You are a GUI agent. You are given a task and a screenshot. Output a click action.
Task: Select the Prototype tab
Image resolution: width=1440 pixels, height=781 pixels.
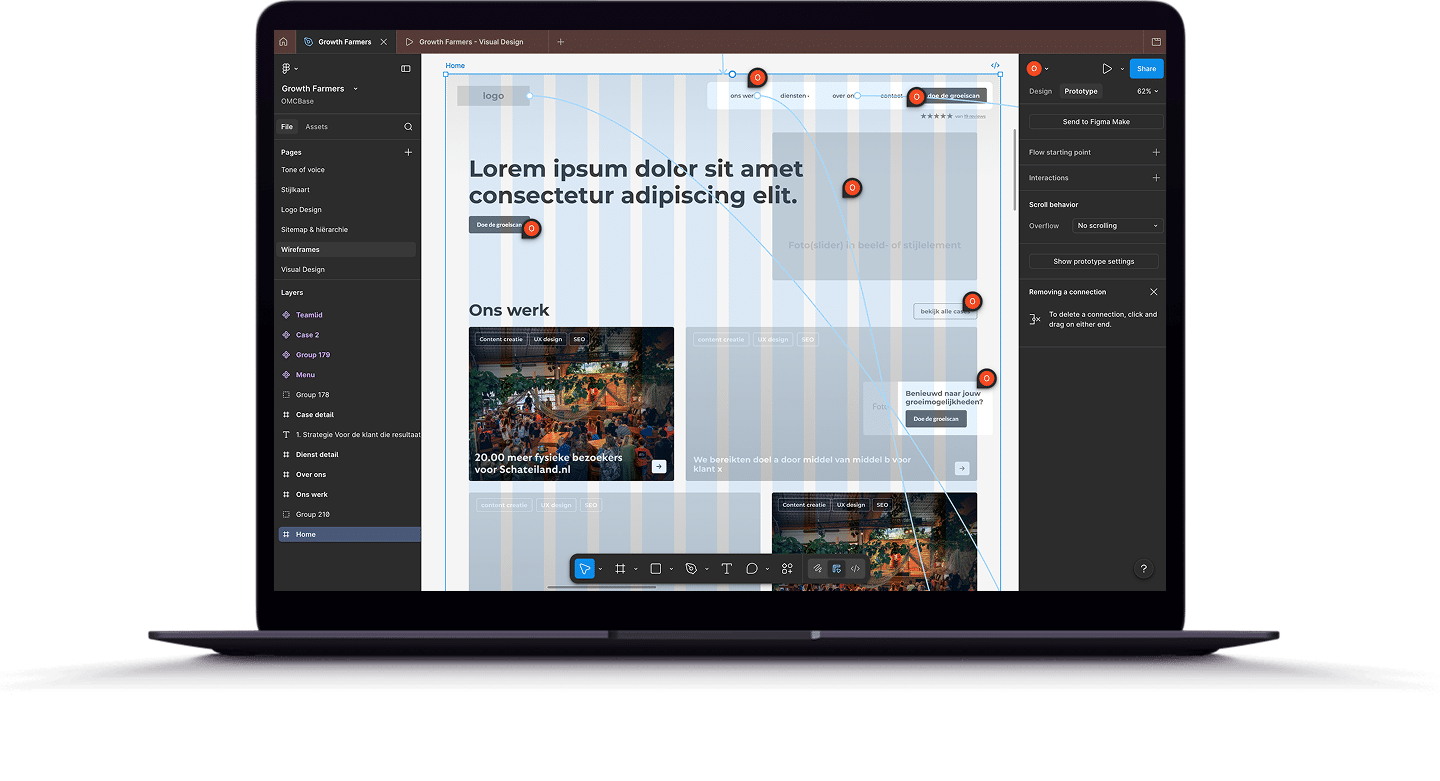(x=1080, y=91)
